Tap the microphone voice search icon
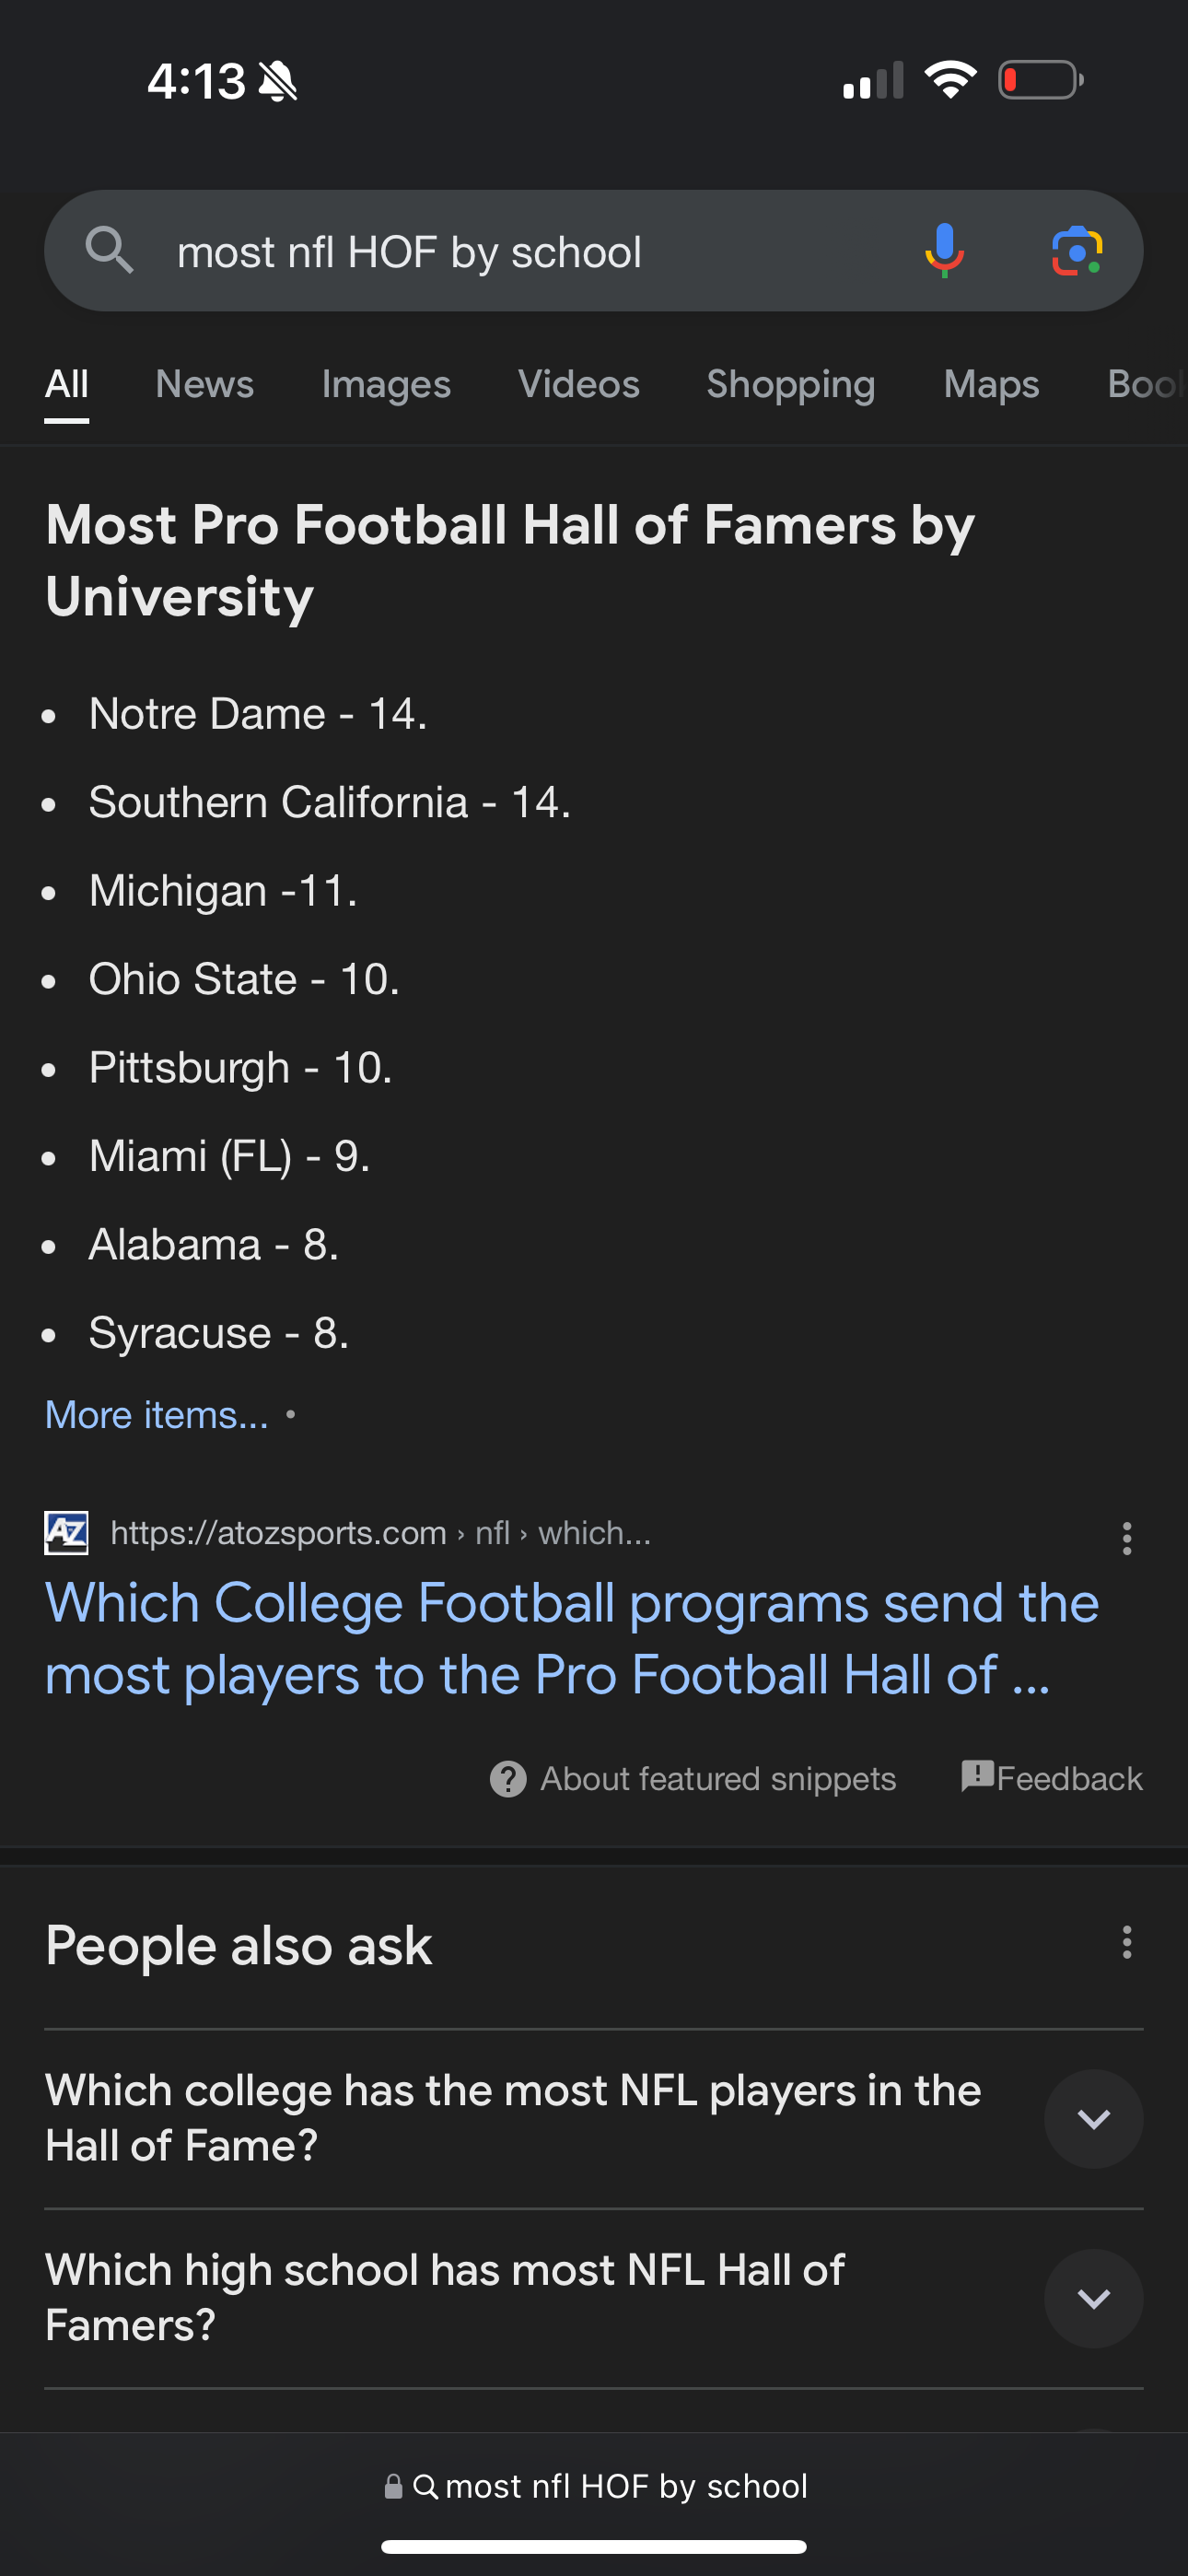Viewport: 1188px width, 2576px height. click(x=944, y=250)
